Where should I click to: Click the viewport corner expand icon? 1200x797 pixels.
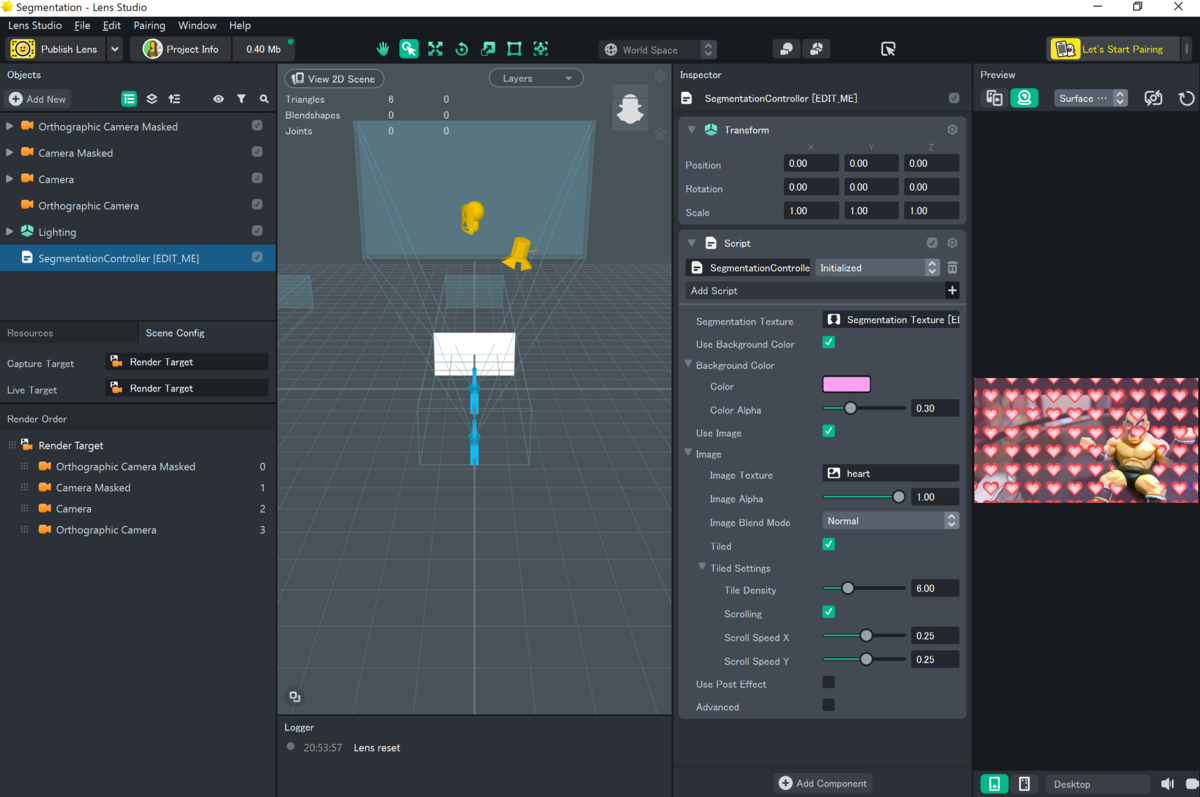pyautogui.click(x=295, y=697)
